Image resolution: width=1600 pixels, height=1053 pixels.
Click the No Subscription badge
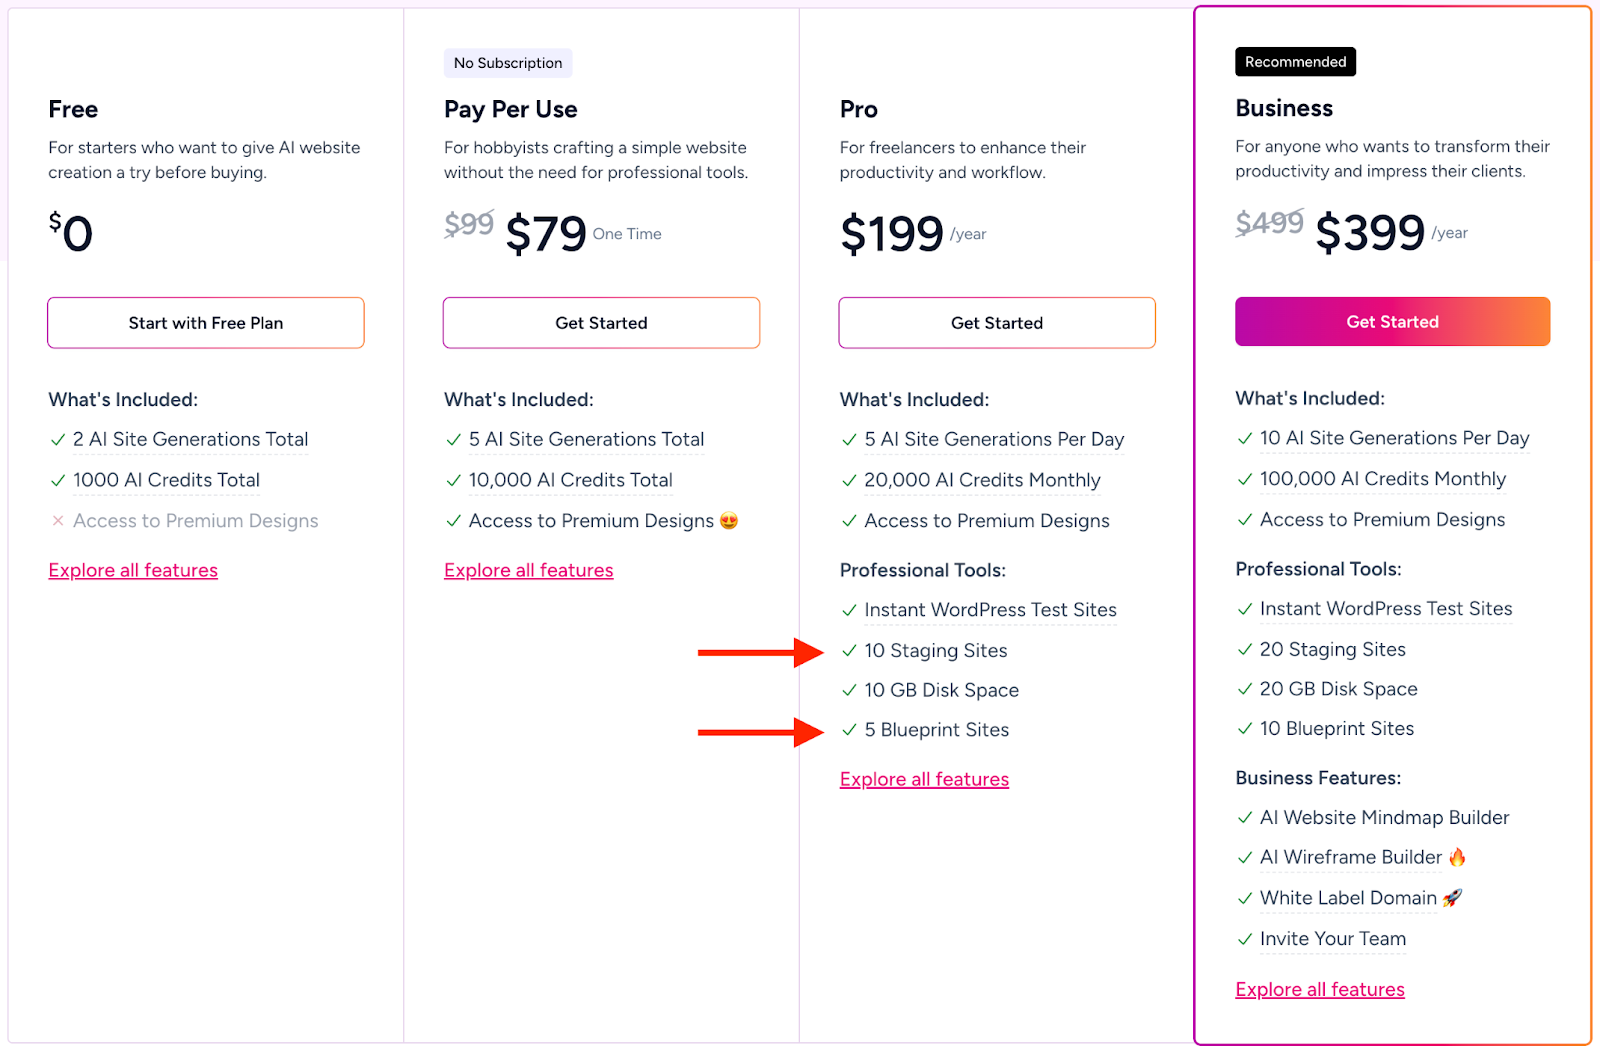(x=507, y=62)
